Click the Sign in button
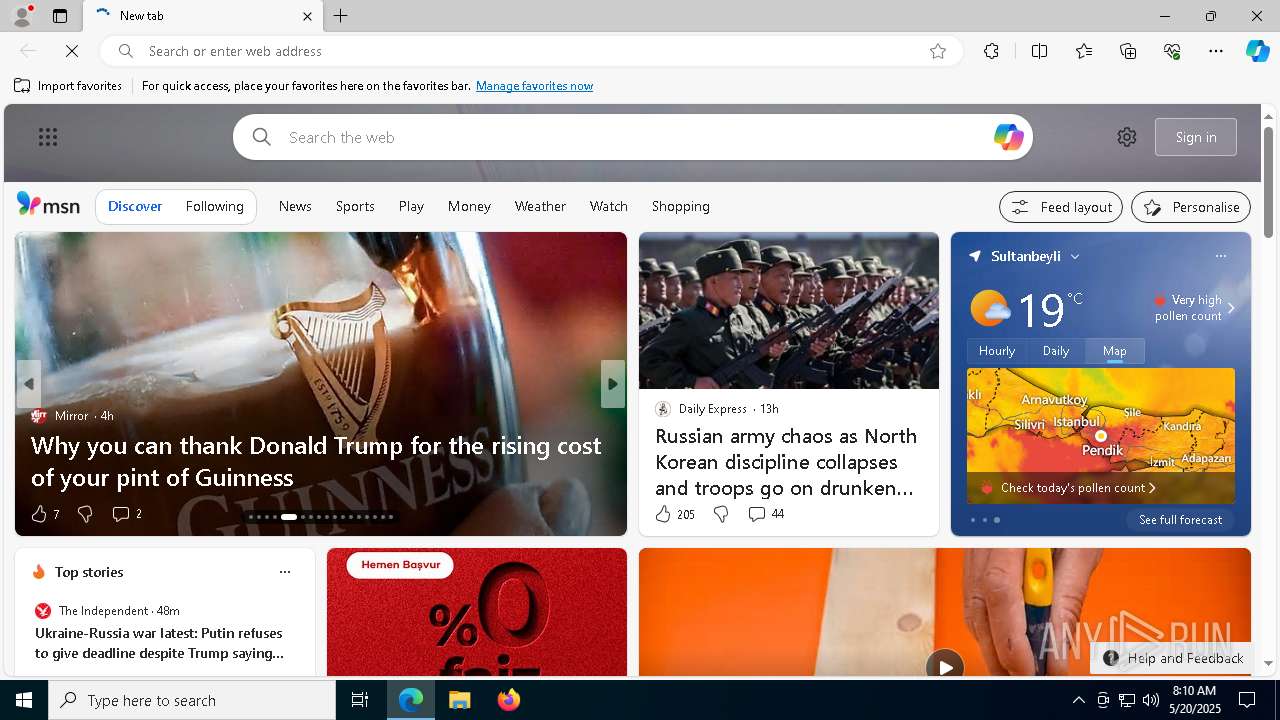This screenshot has height=720, width=1280. coord(1196,137)
